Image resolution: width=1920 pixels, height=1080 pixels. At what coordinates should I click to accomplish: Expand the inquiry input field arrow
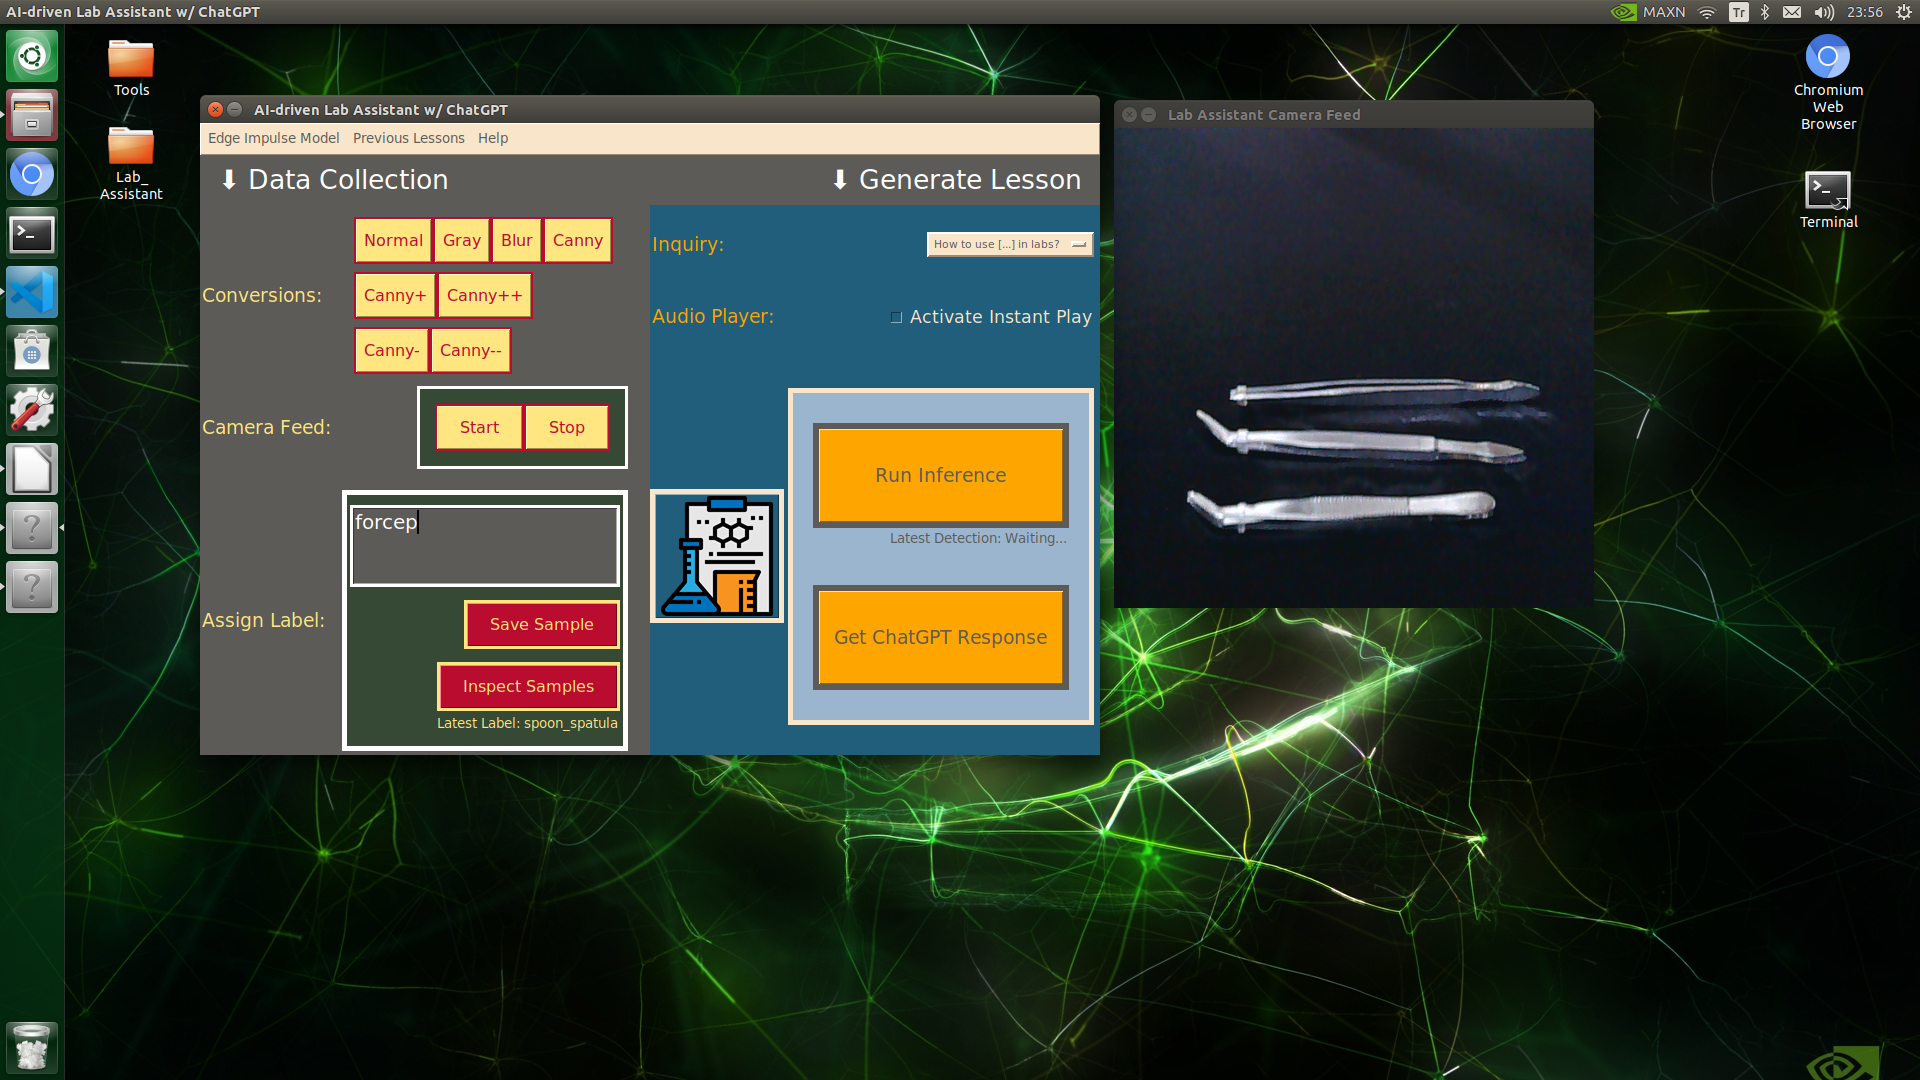pyautogui.click(x=1079, y=244)
